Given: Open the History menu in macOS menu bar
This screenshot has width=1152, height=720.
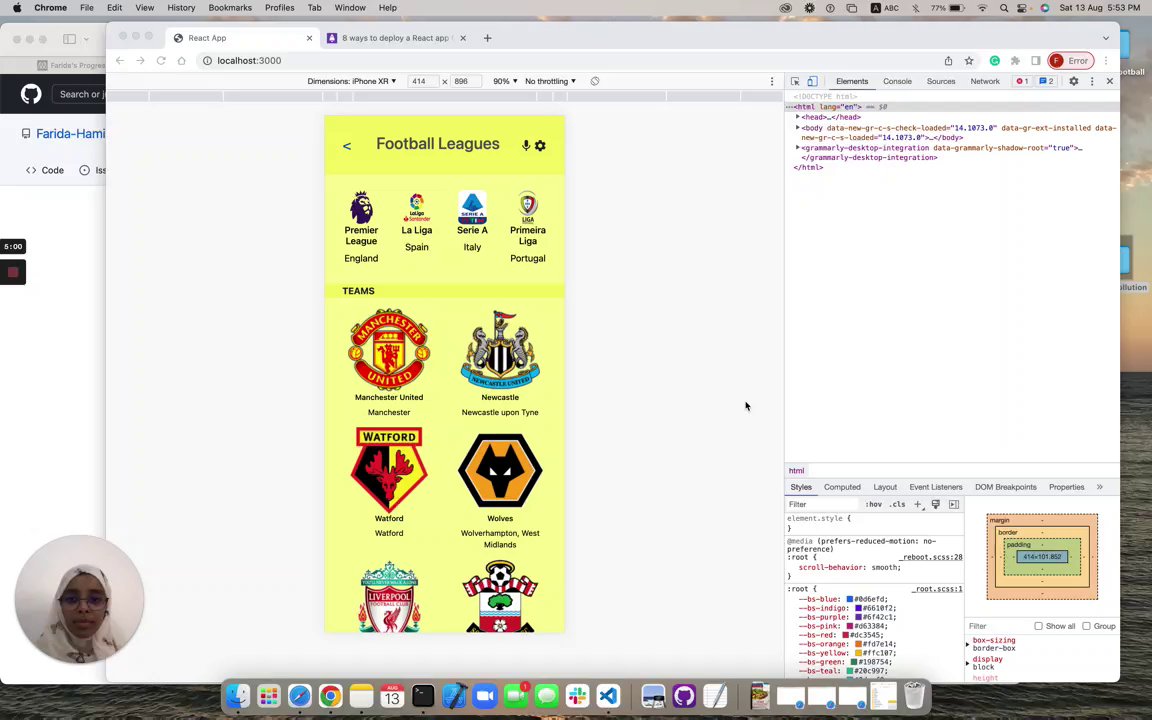Looking at the screenshot, I should [x=181, y=8].
